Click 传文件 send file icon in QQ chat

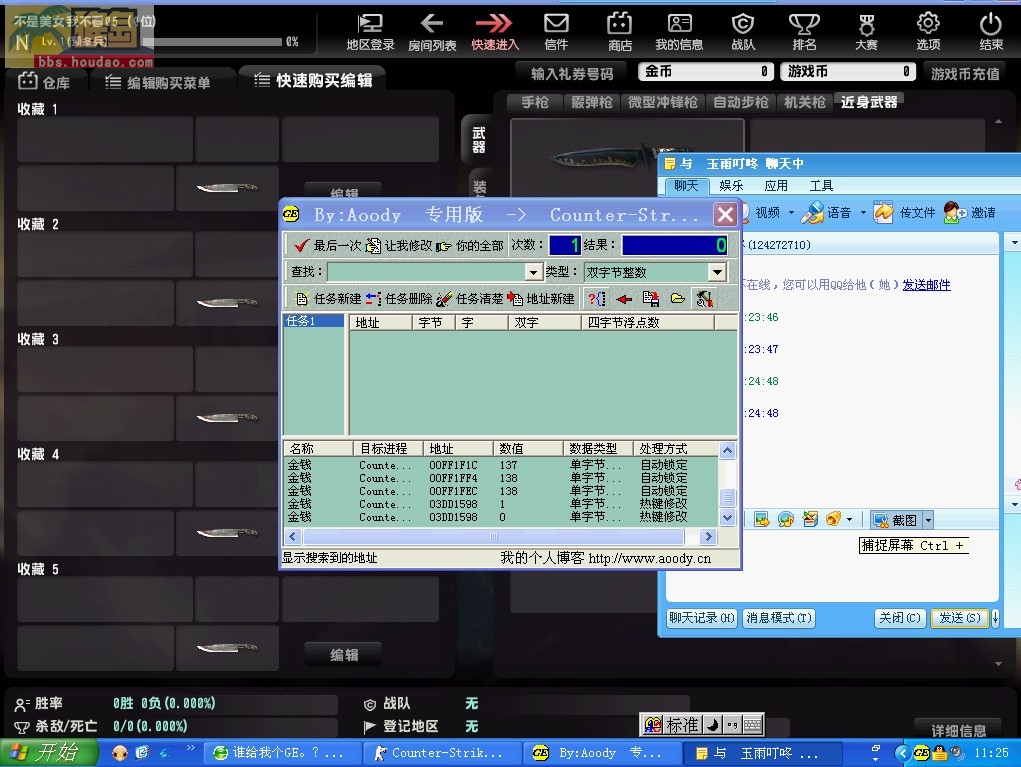click(x=884, y=212)
